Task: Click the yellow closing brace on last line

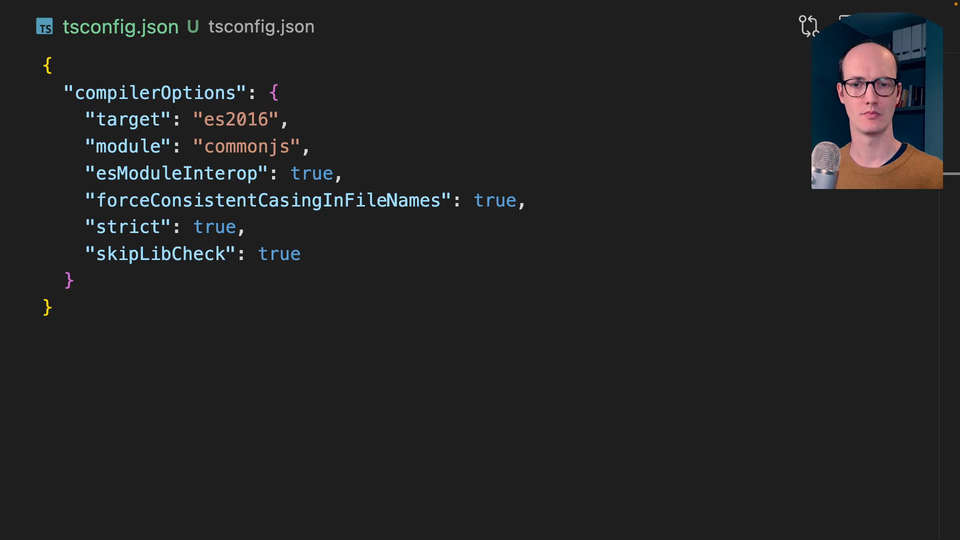Action: [47, 307]
